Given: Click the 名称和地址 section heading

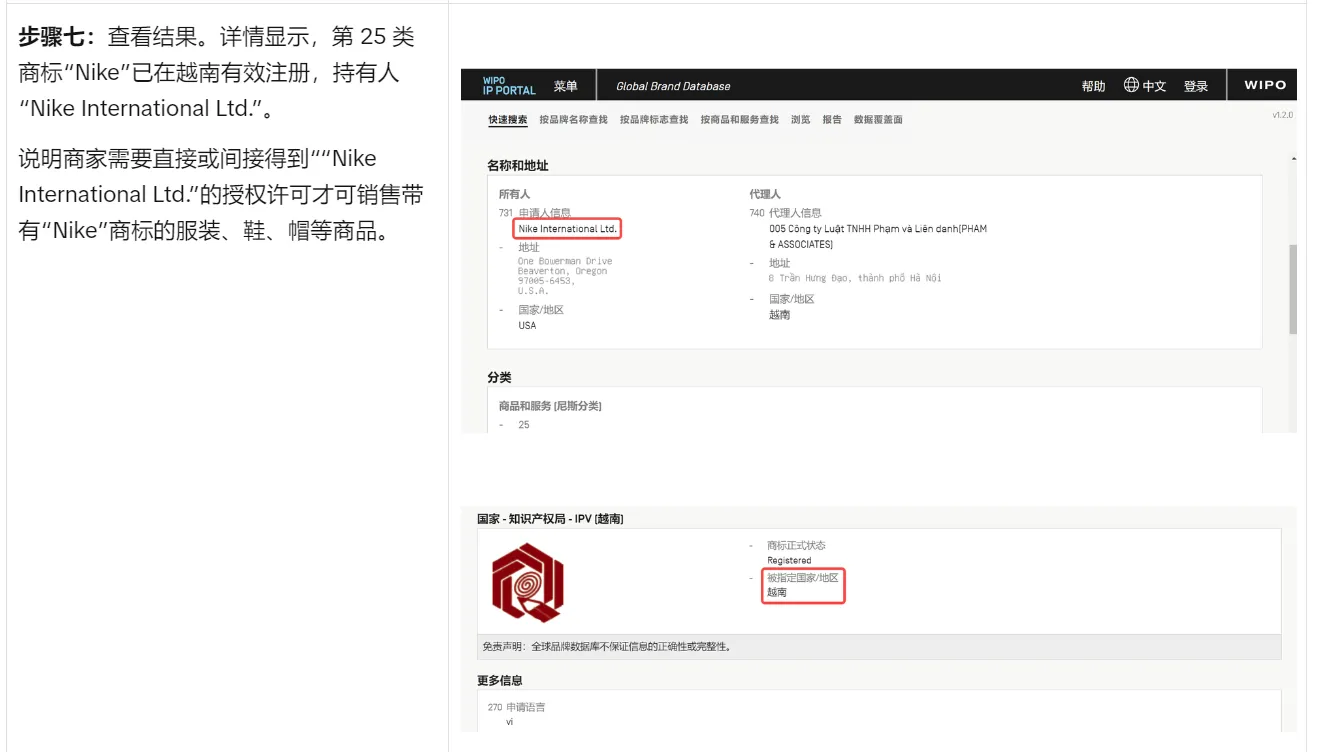Looking at the screenshot, I should point(517,165).
